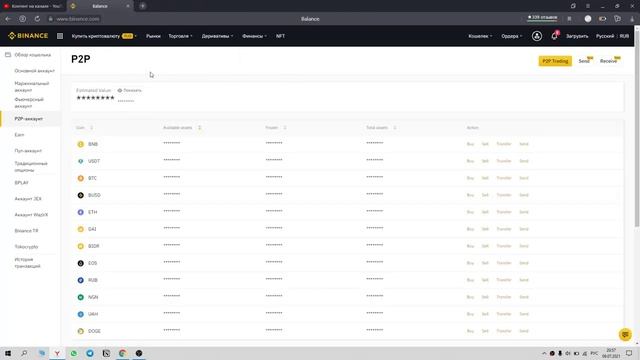
Task: Click the Receive button at top
Action: pos(608,61)
